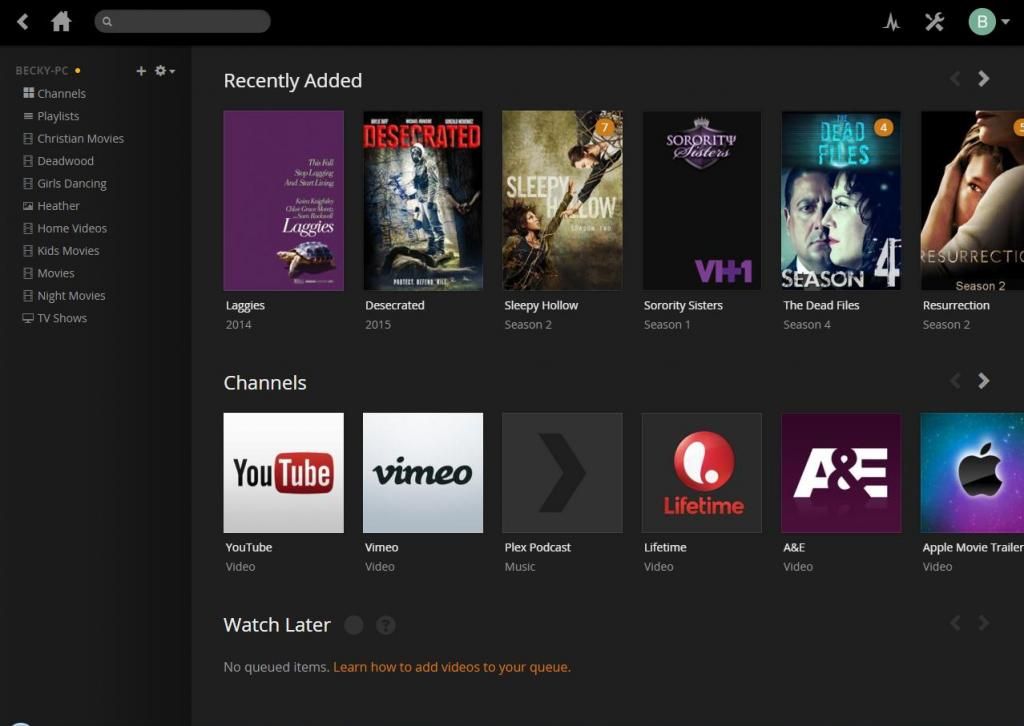The width and height of the screenshot is (1024, 726).
Task: Open the server gear dropdown menu
Action: (x=164, y=71)
